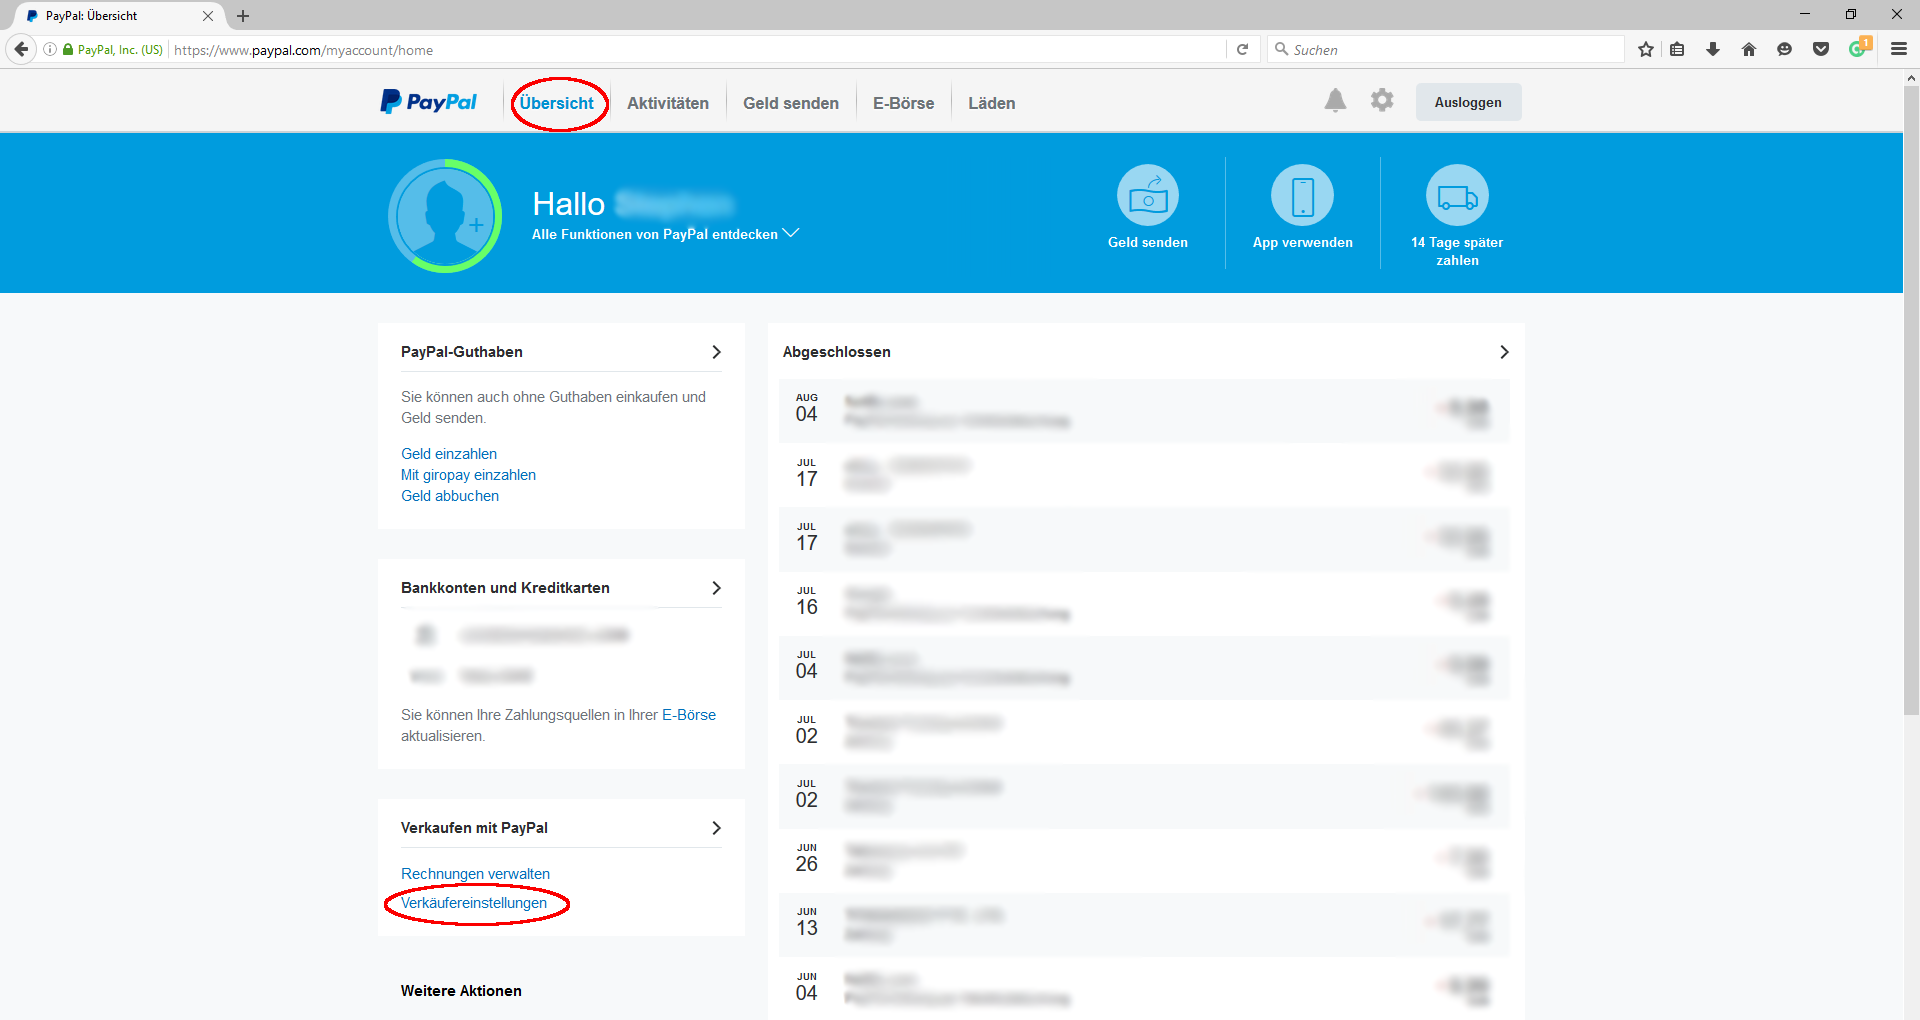
Task: Click the browser home icon
Action: (1749, 49)
